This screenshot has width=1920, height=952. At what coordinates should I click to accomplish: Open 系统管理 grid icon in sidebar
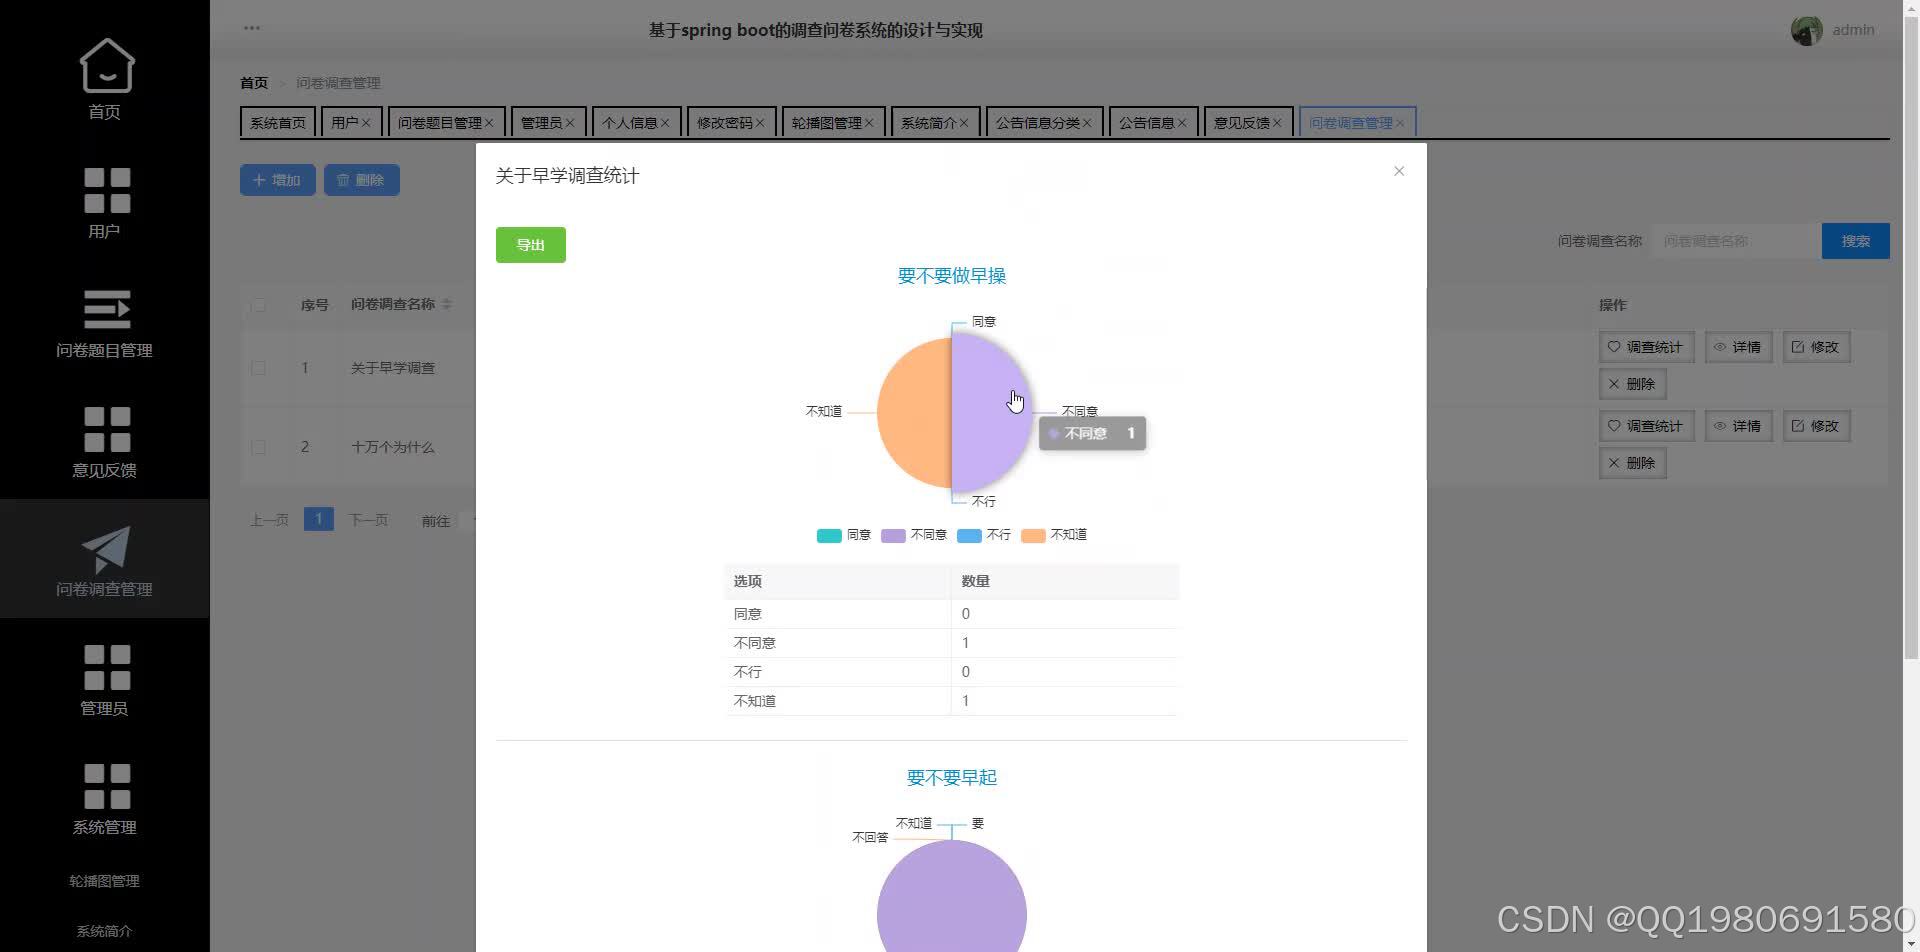[x=106, y=786]
